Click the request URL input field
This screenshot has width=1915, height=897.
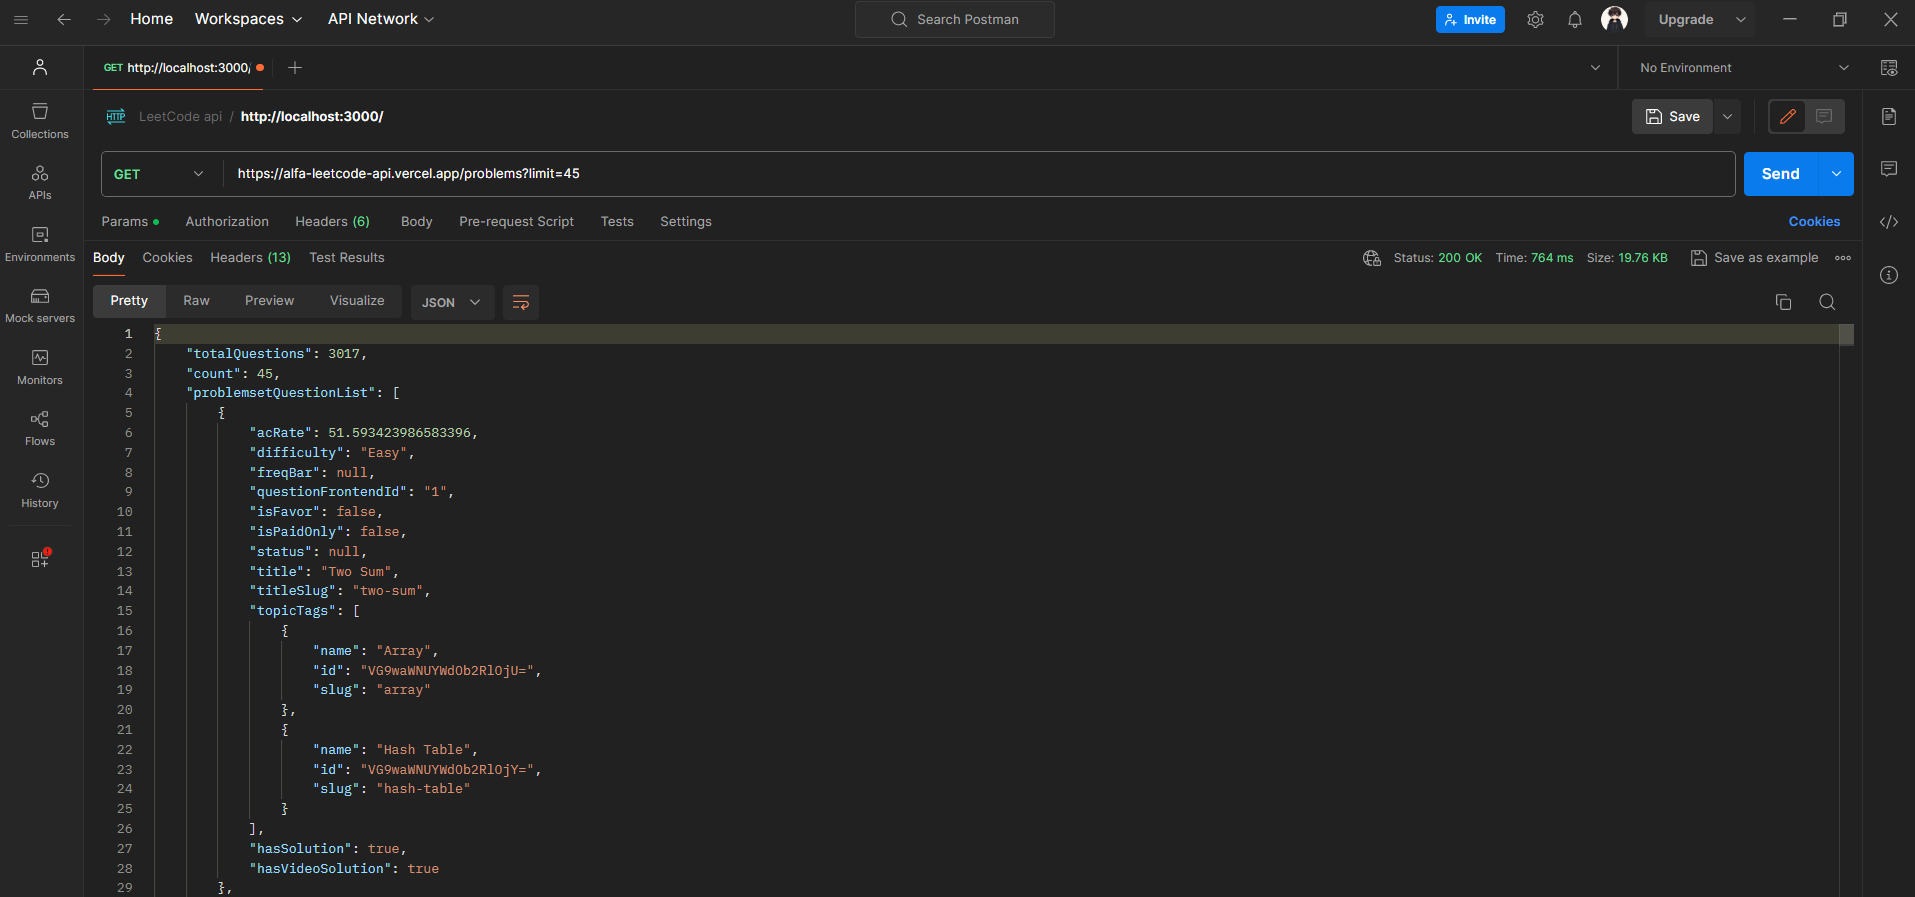[900, 174]
